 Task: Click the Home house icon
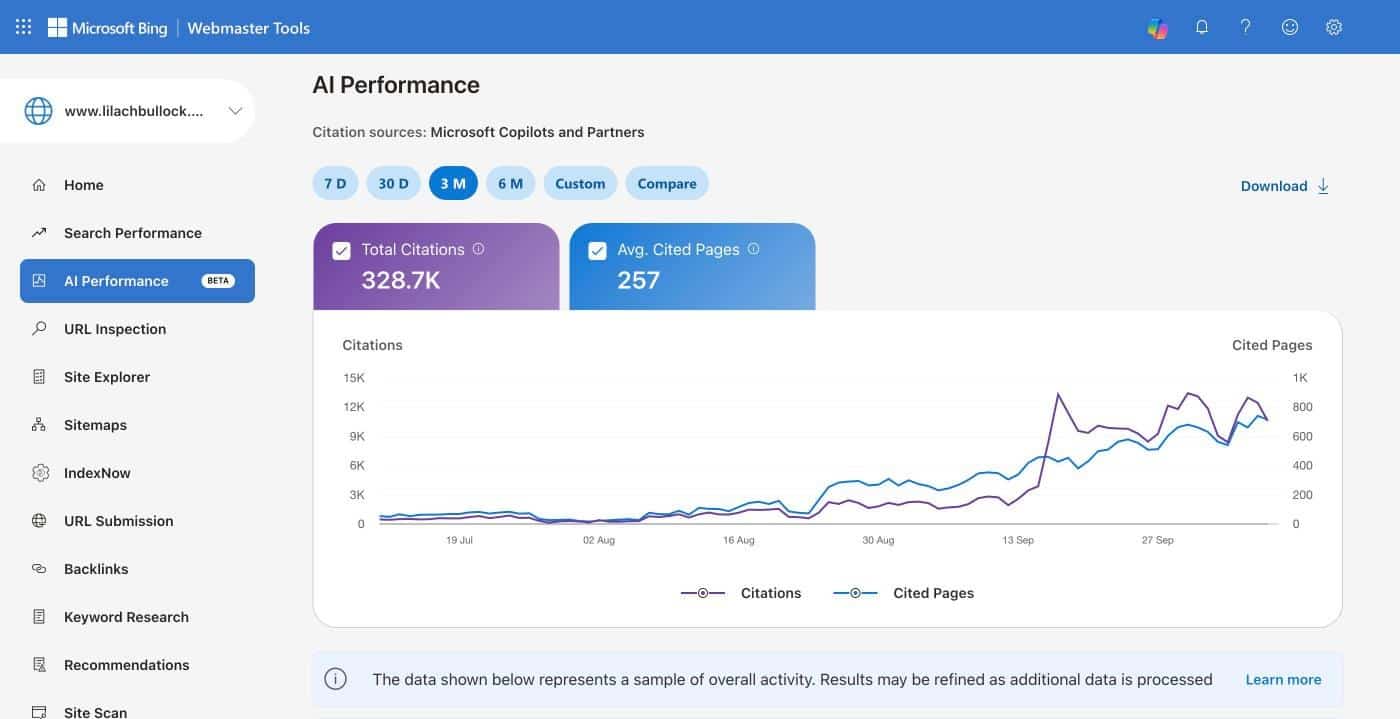(x=39, y=185)
